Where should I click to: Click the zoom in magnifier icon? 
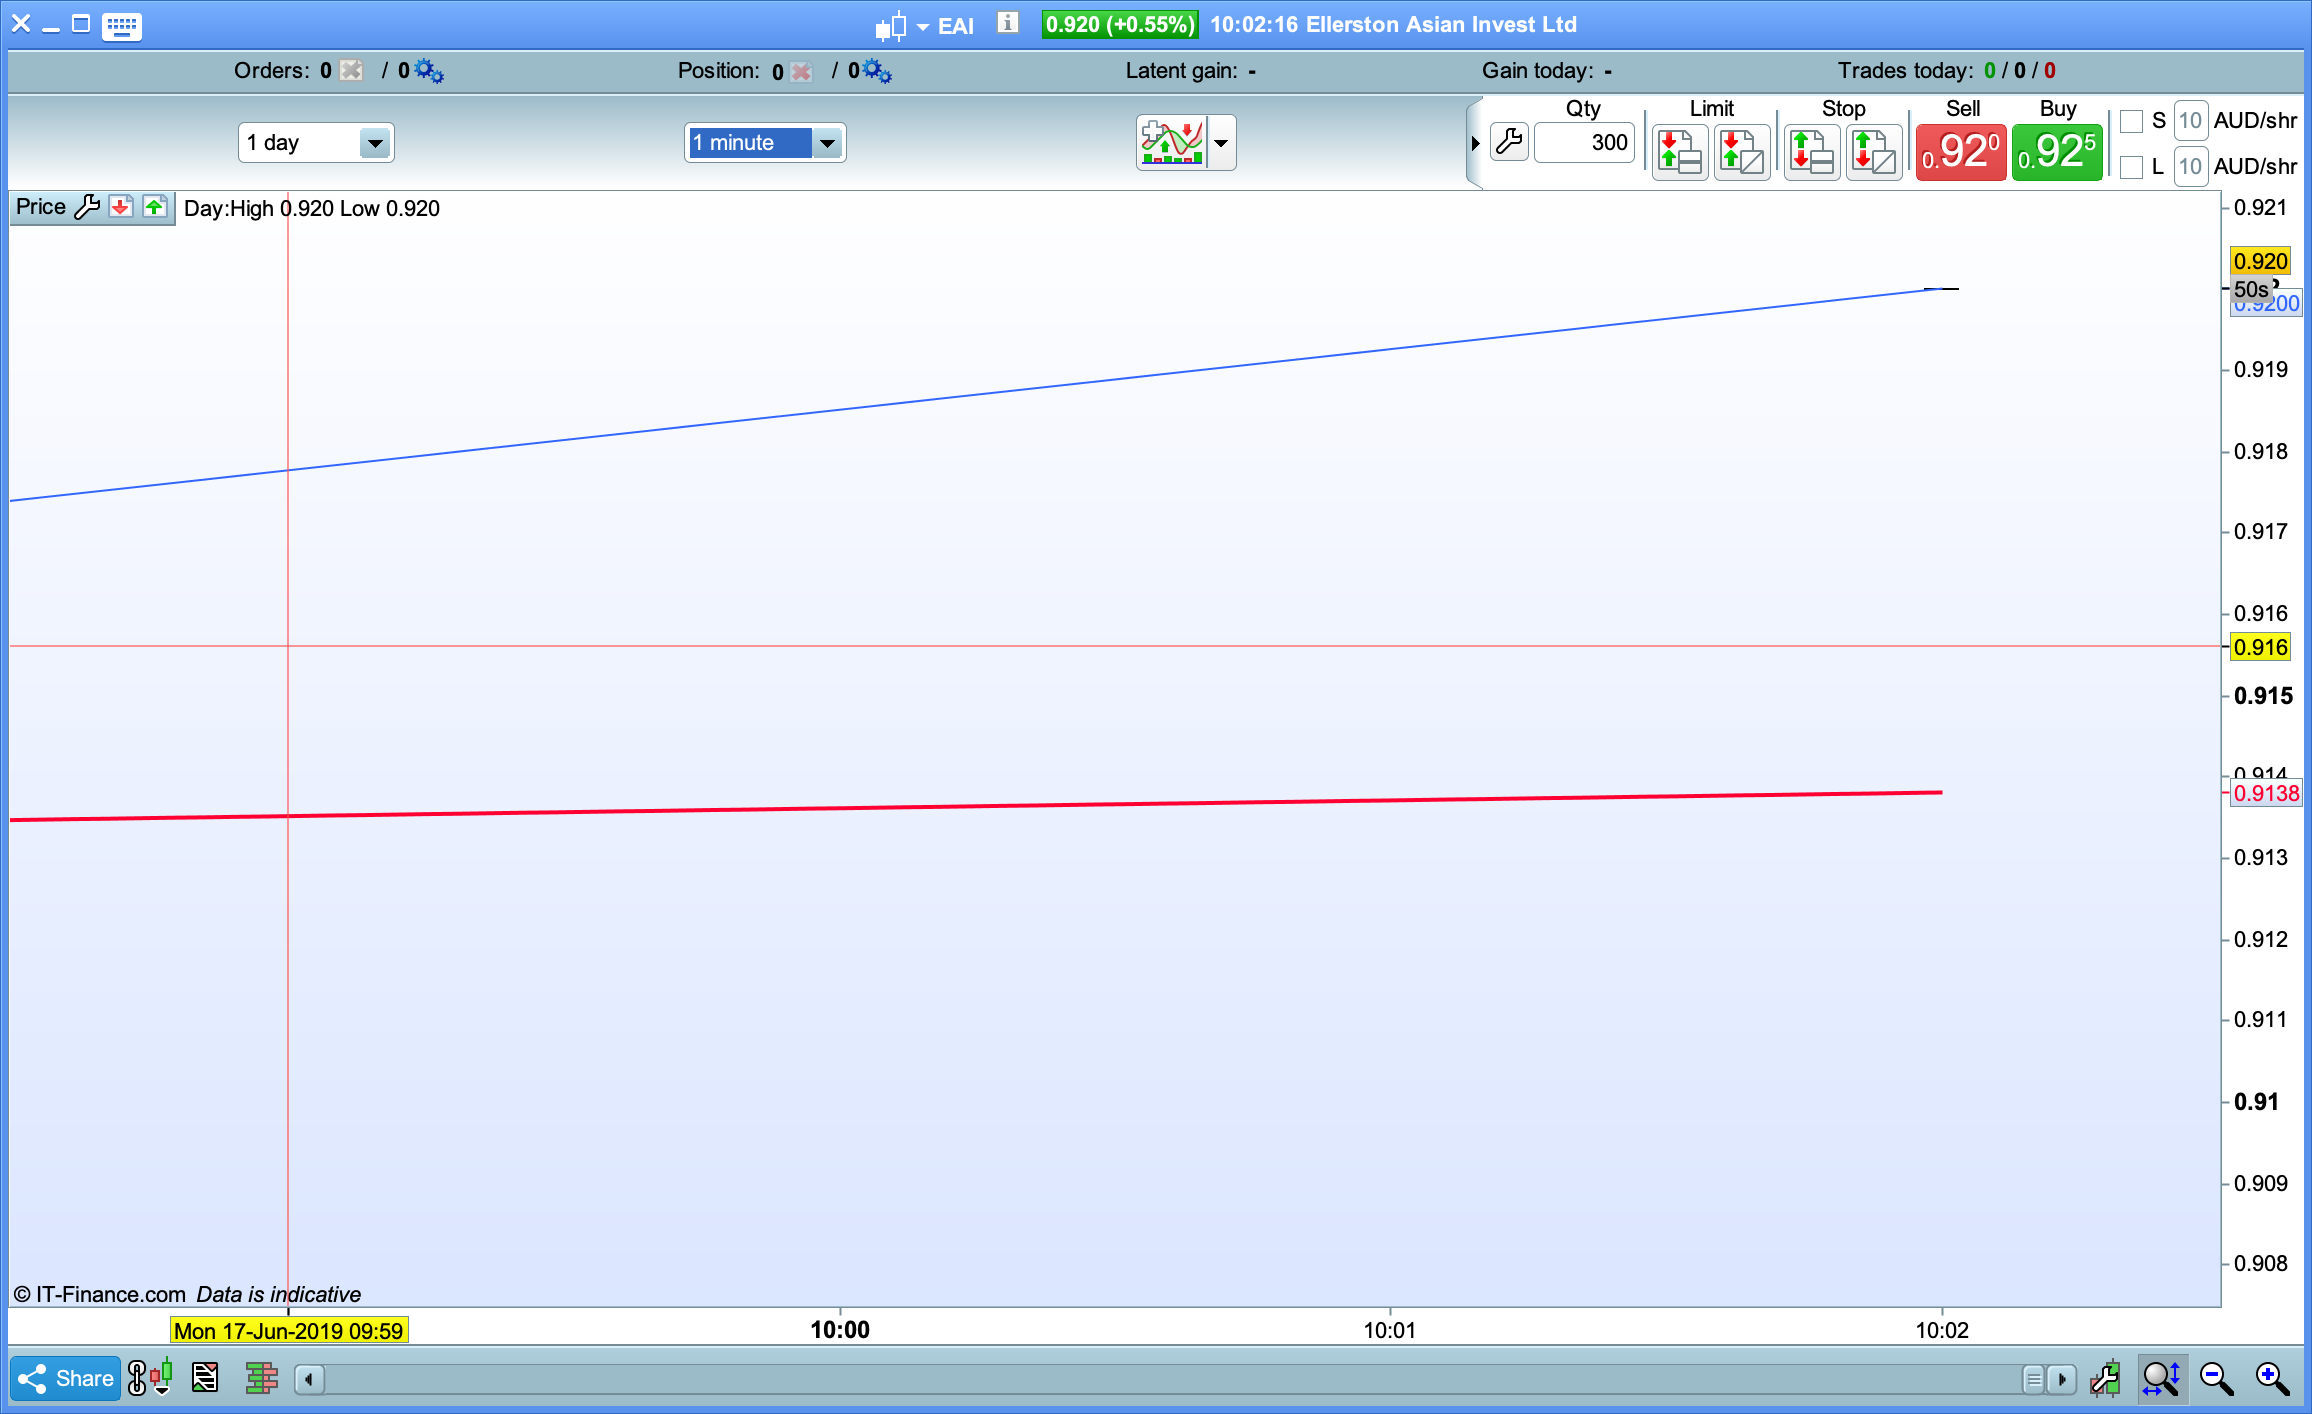[2272, 1379]
